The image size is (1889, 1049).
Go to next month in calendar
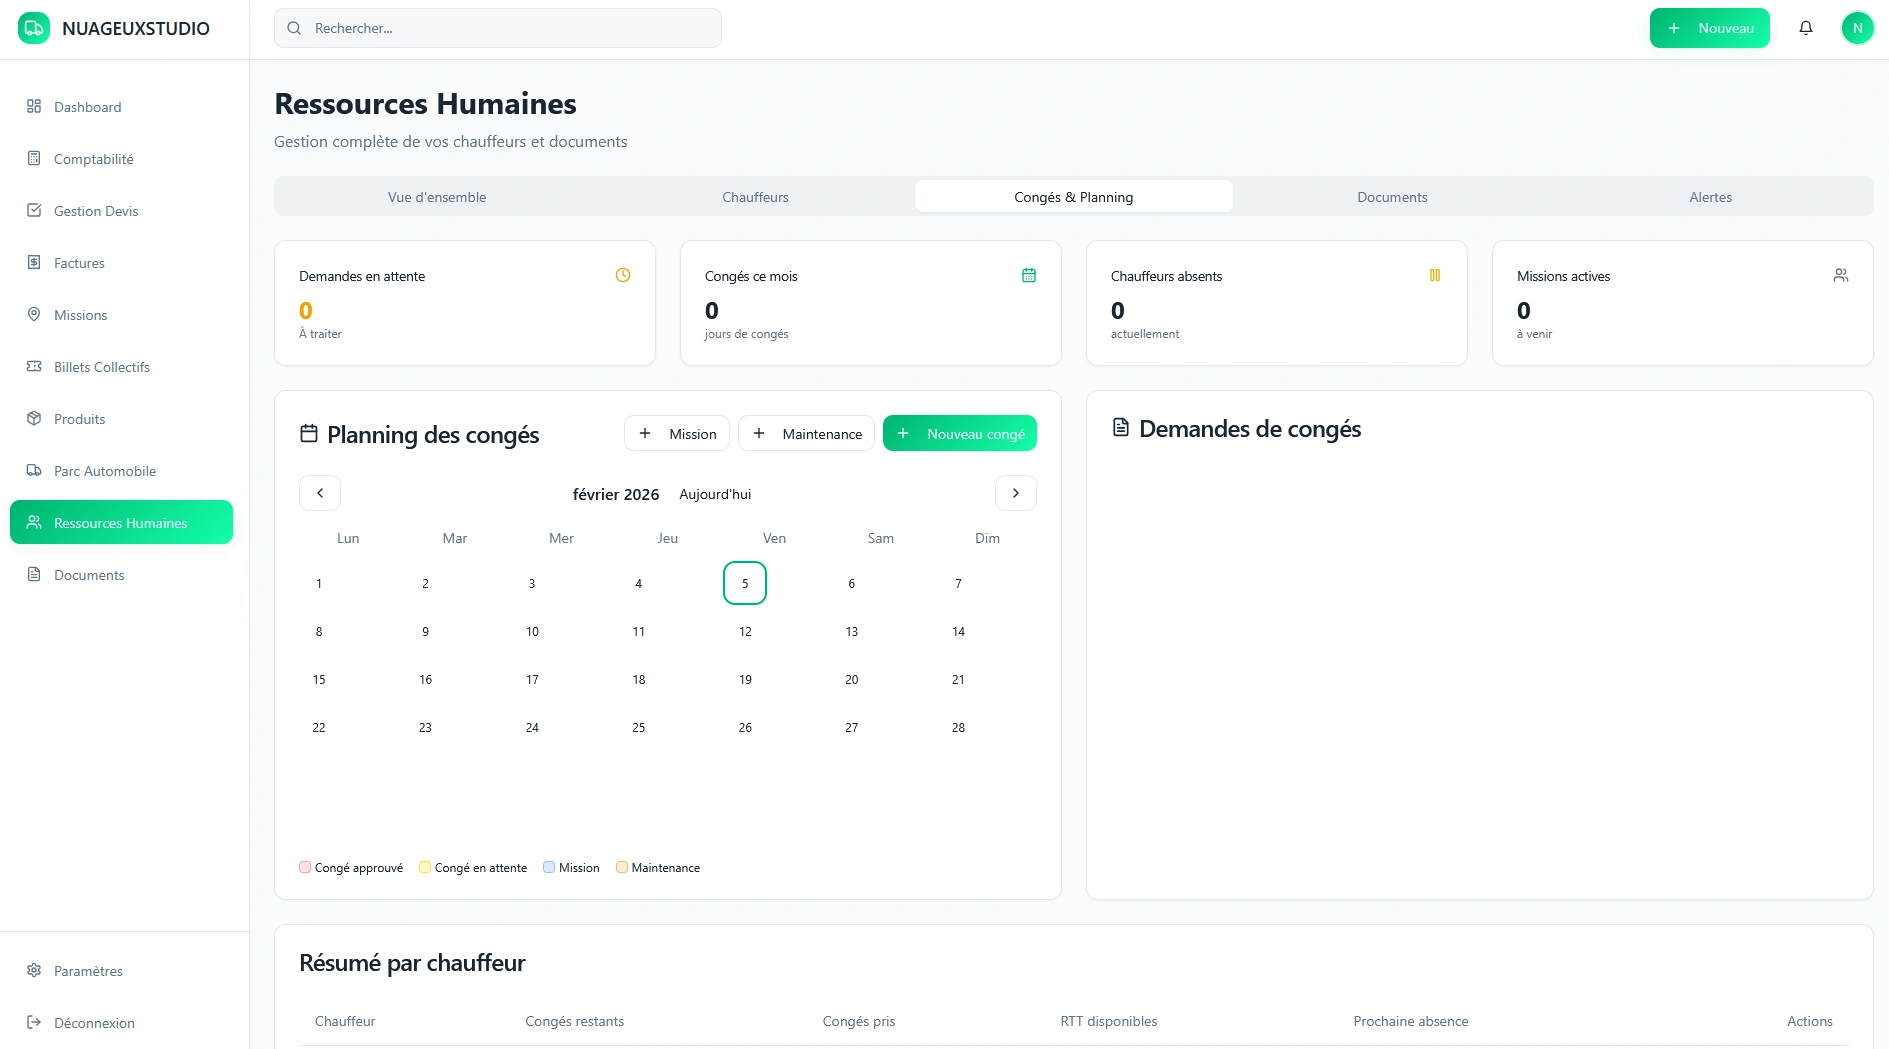[x=1015, y=493]
